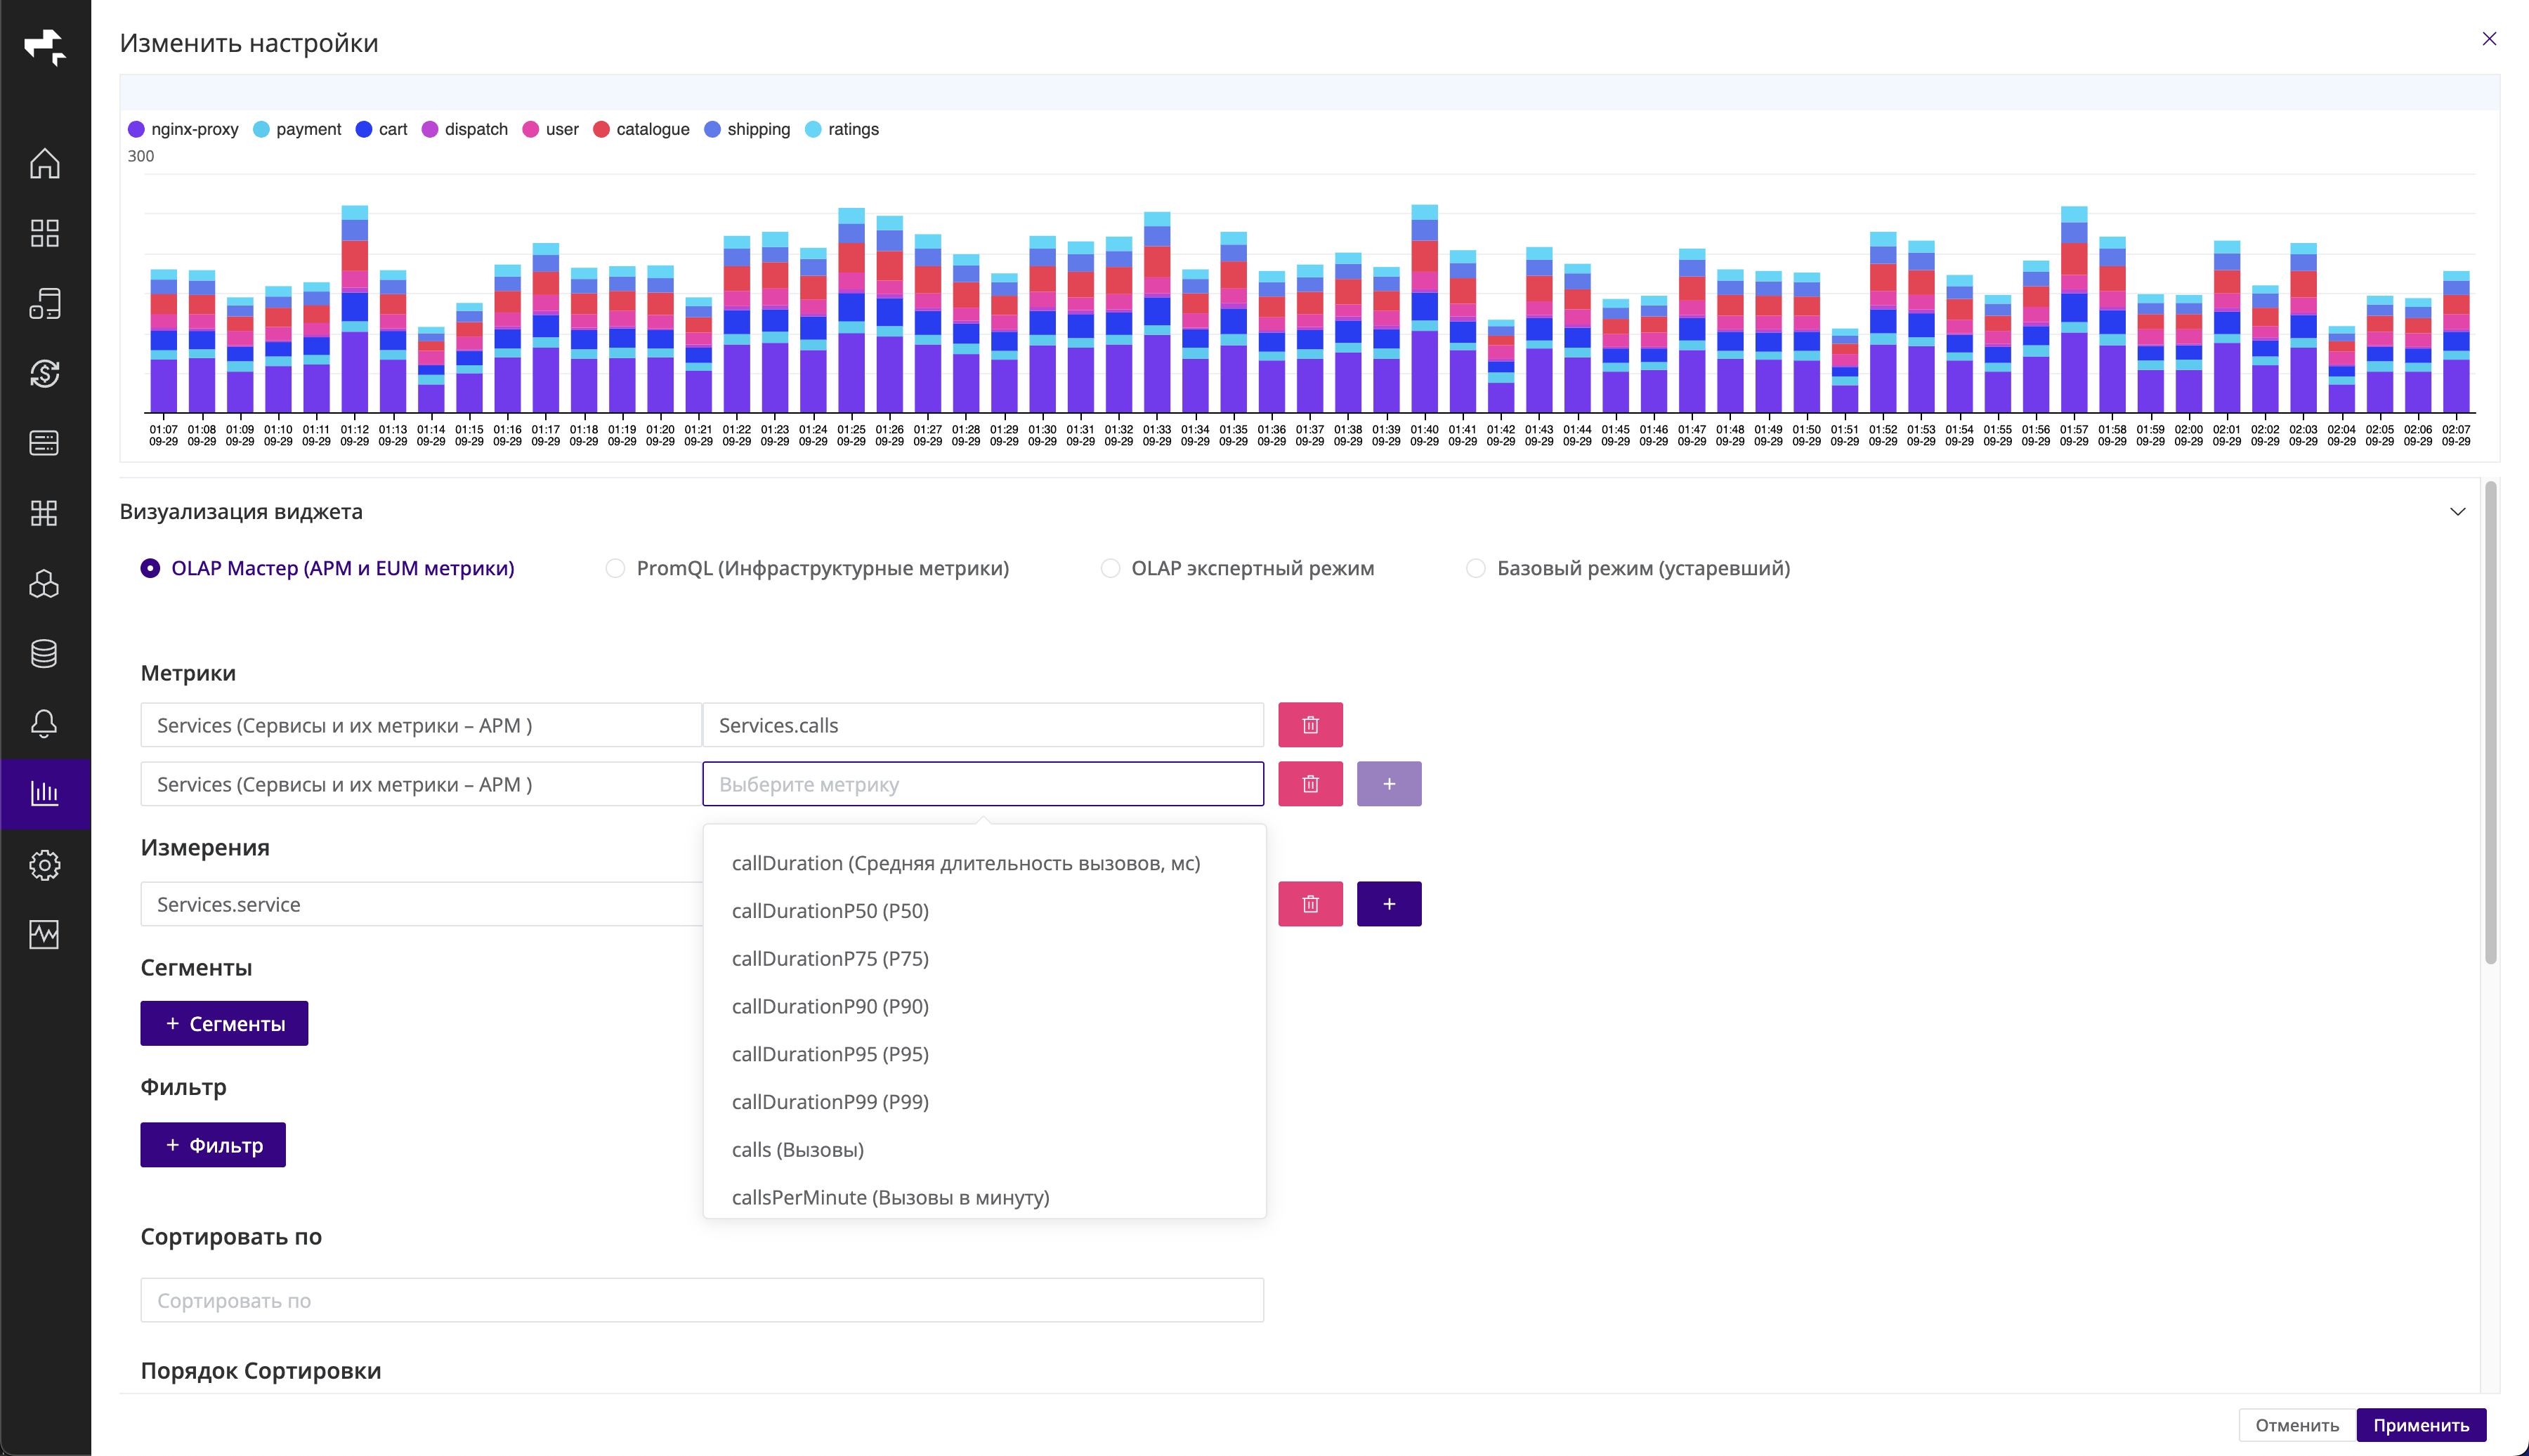The height and width of the screenshot is (1456, 2529).
Task: Select the Database icon in the sidebar
Action: [x=46, y=653]
